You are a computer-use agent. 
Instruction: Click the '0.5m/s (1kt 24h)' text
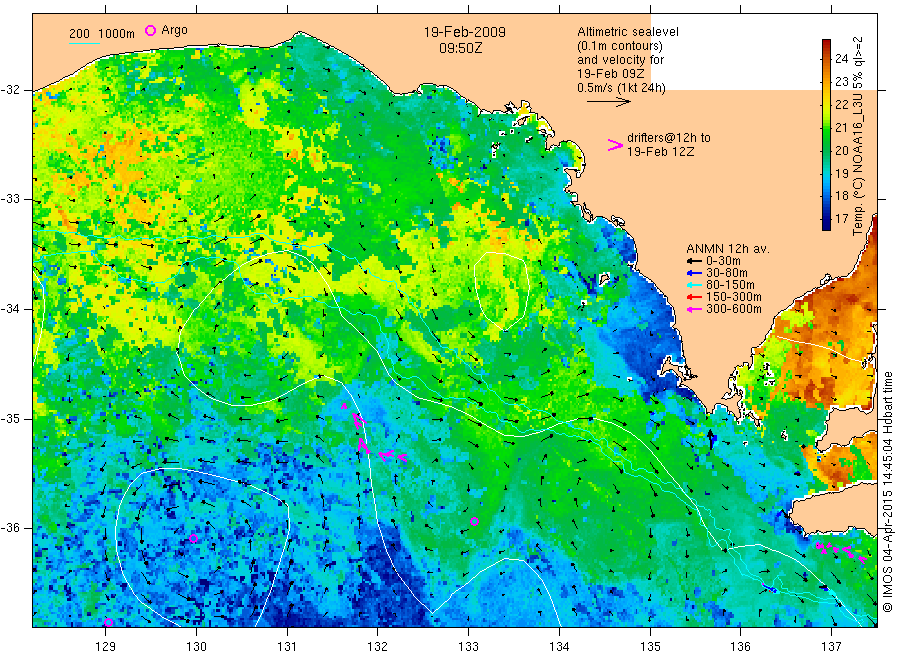pyautogui.click(x=621, y=88)
